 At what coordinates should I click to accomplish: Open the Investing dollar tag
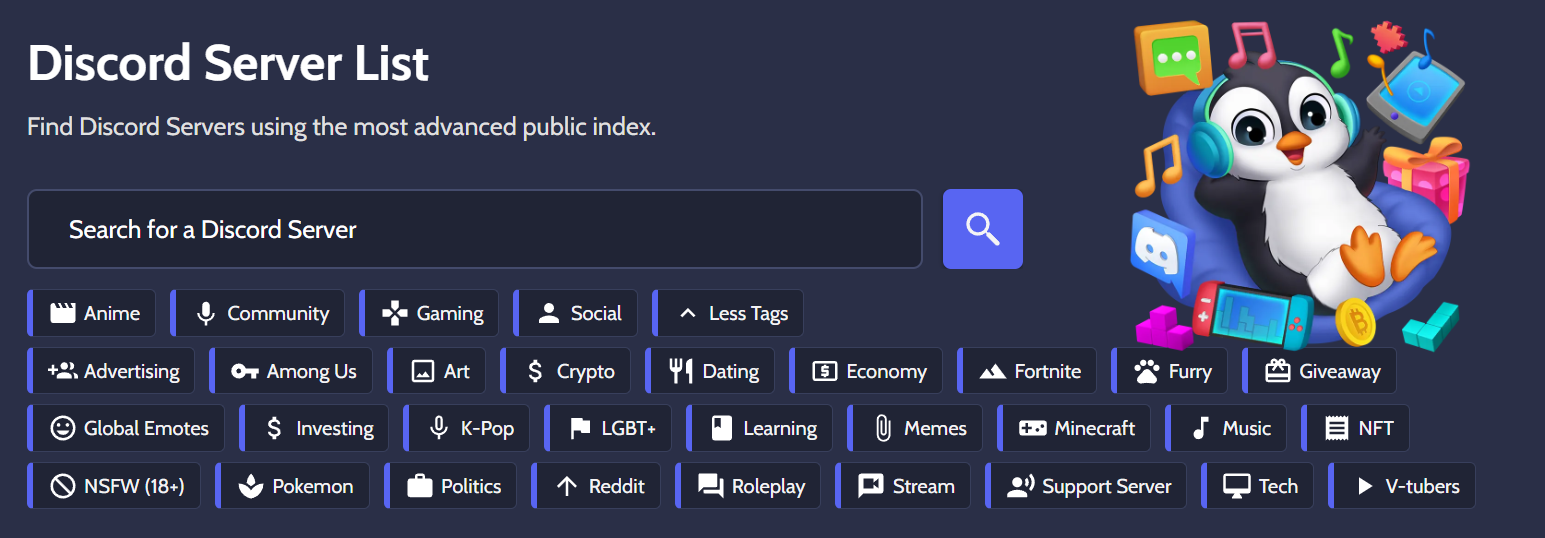314,428
